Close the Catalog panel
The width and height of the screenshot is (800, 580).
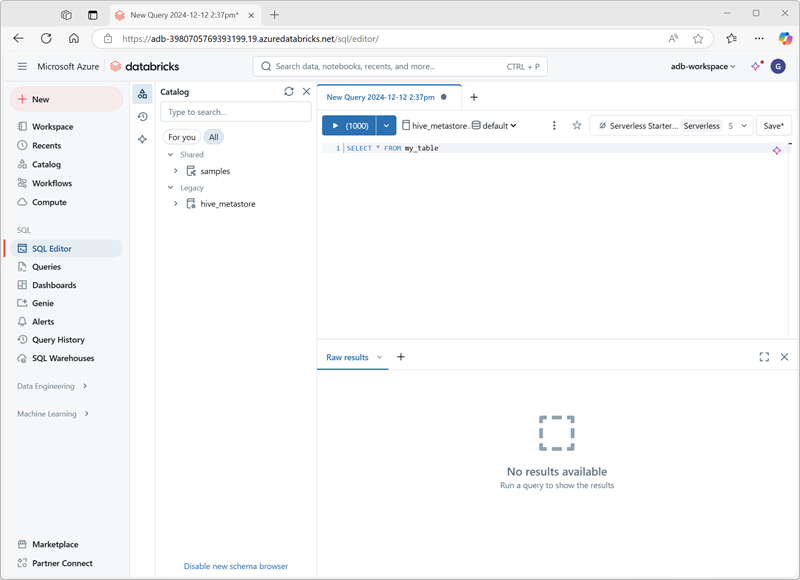tap(306, 91)
